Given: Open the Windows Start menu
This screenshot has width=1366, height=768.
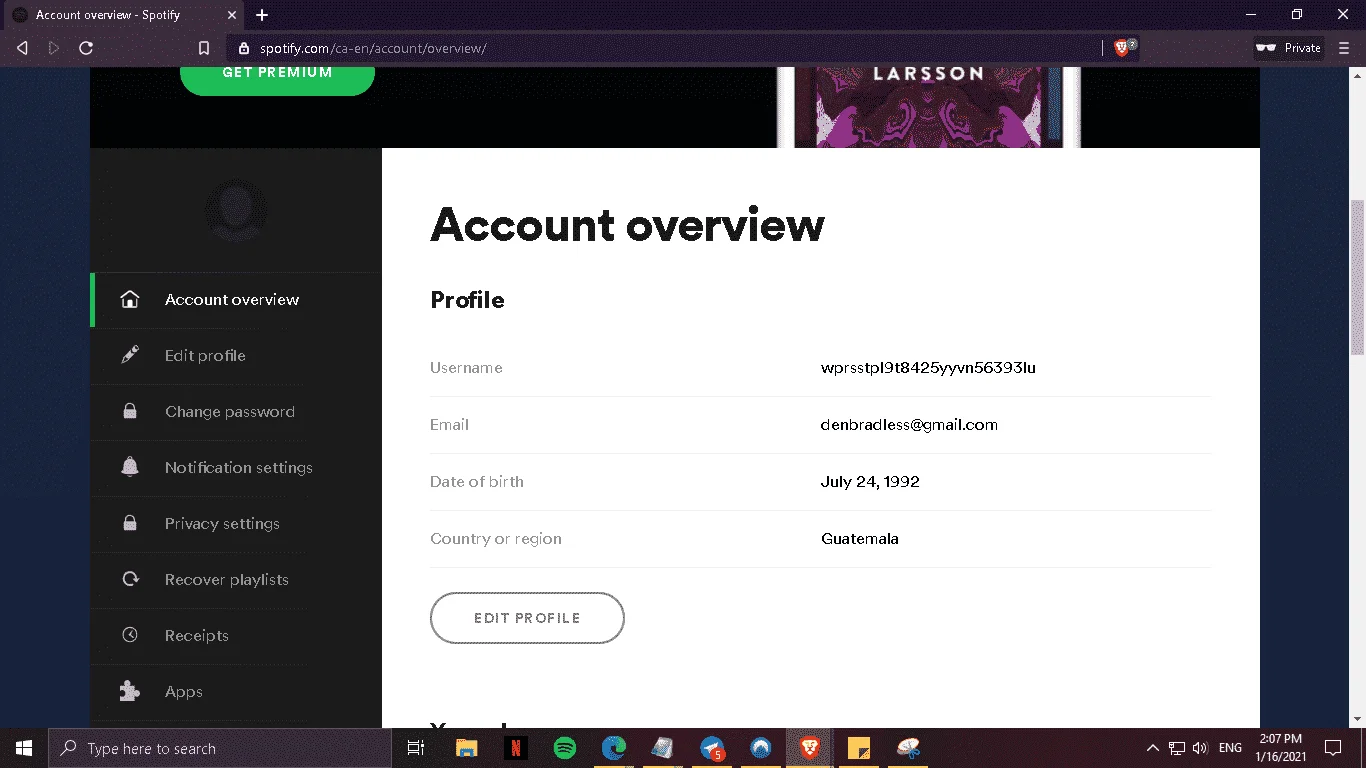Looking at the screenshot, I should pyautogui.click(x=24, y=748).
